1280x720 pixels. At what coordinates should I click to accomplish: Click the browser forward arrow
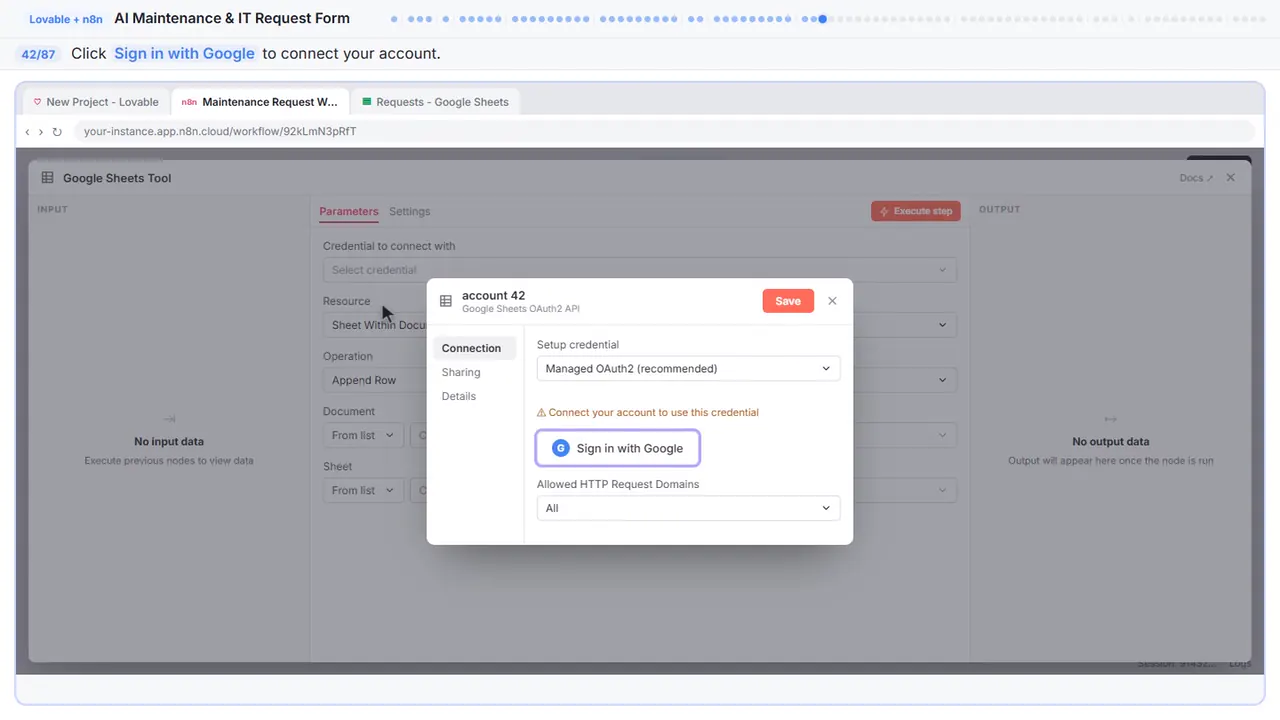pos(41,132)
